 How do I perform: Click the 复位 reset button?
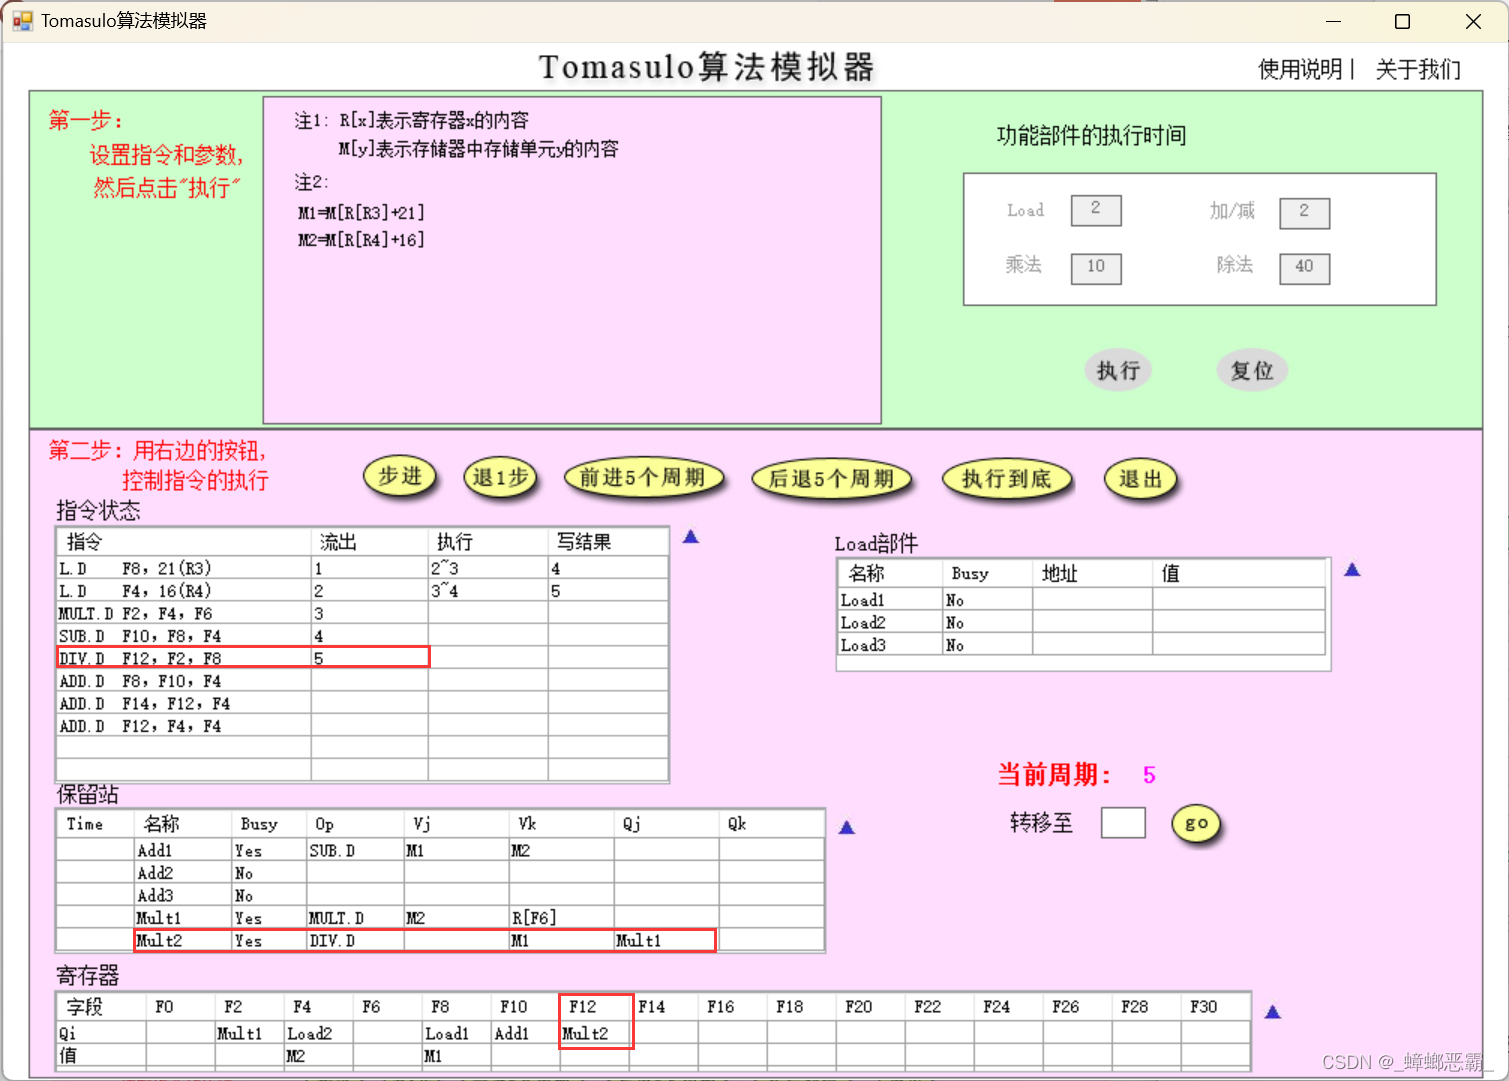pos(1252,371)
